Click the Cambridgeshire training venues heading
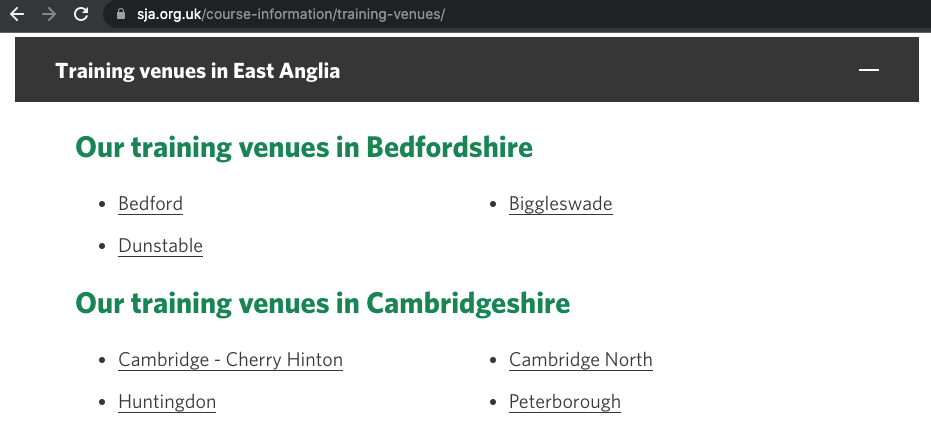The height and width of the screenshot is (441, 931). coord(323,303)
